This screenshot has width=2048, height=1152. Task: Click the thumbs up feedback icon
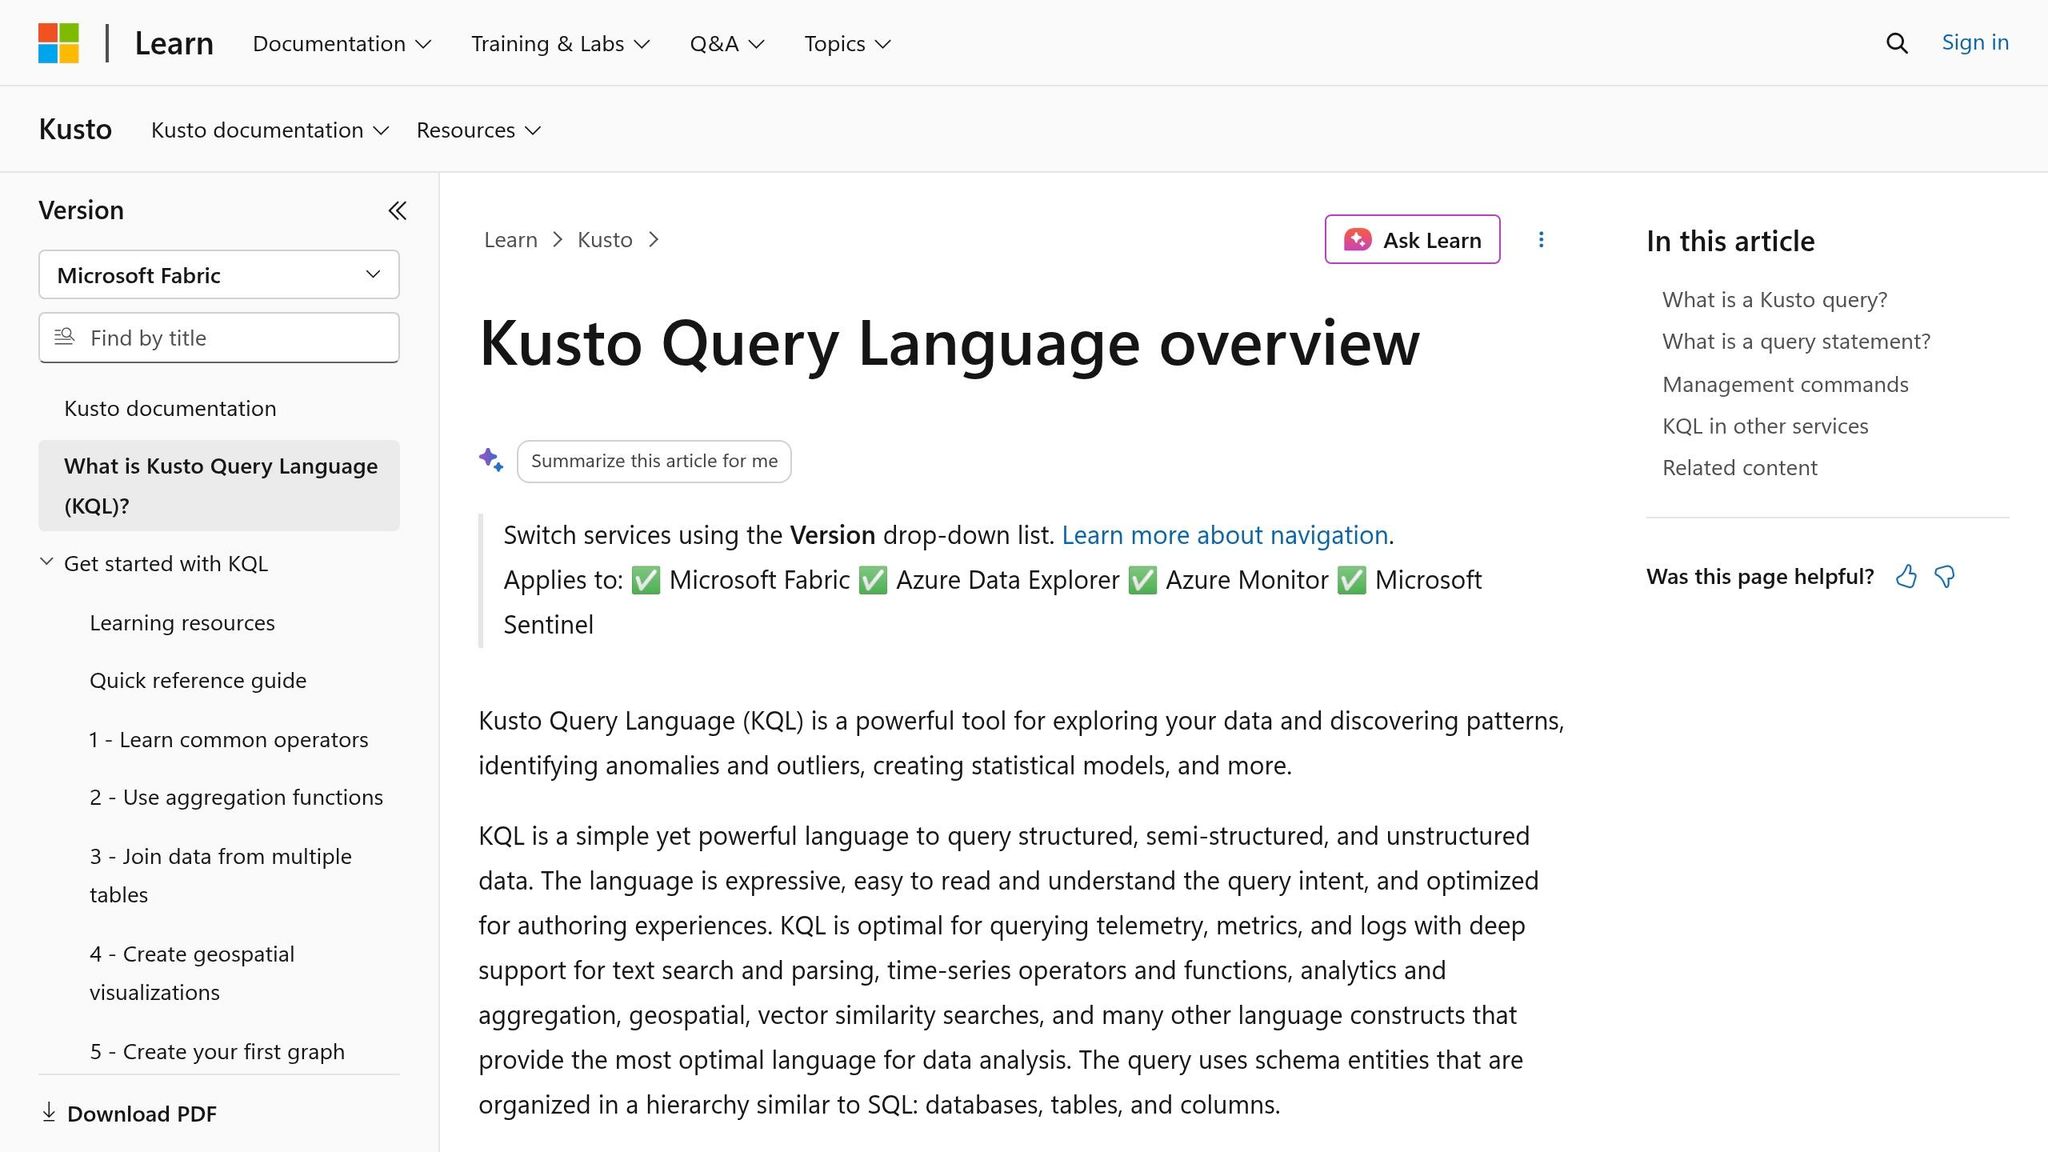click(x=1907, y=577)
